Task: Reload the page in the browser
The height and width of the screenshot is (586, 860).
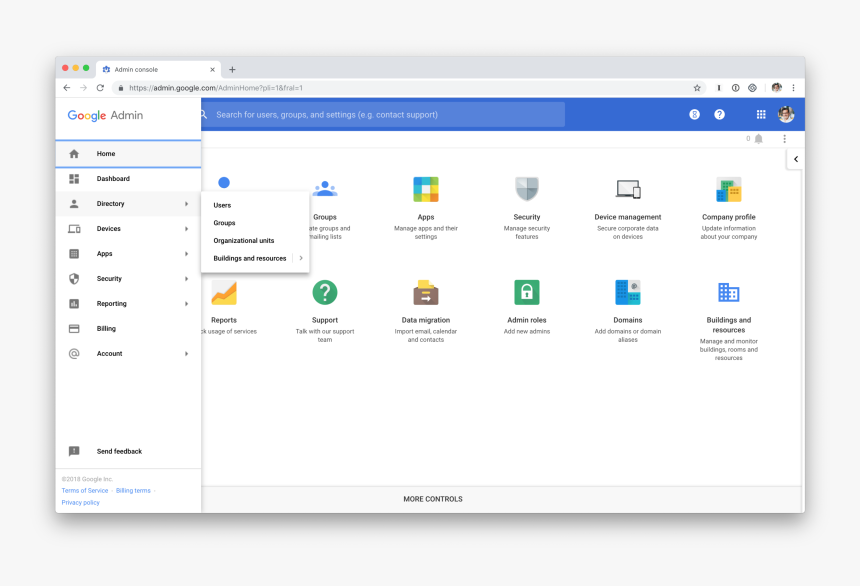Action: 100,88
